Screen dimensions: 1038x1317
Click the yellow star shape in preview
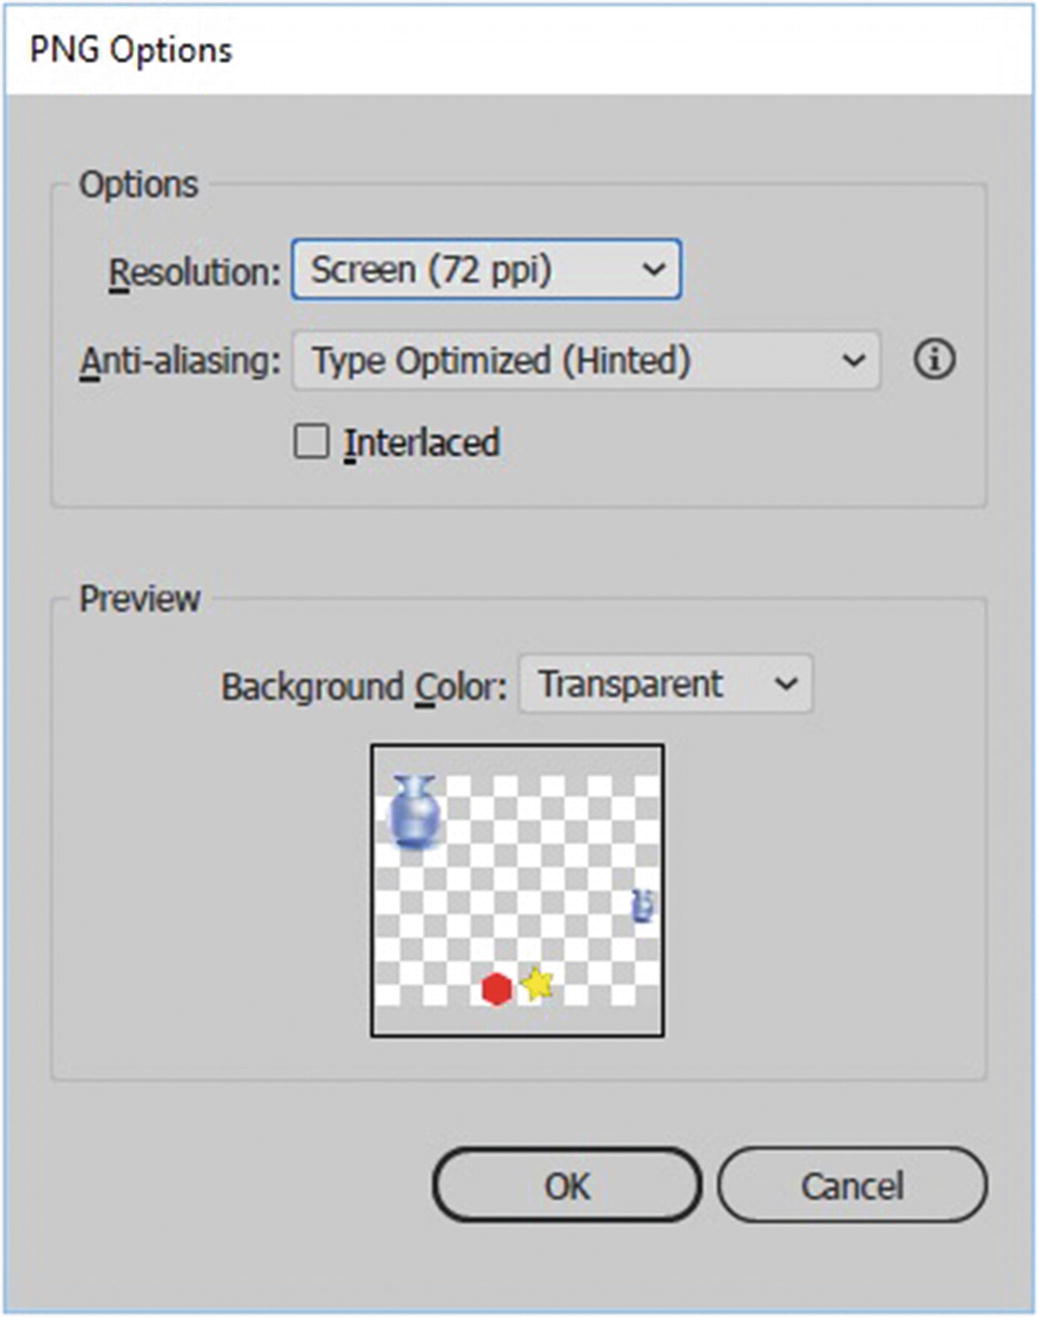pos(536,986)
